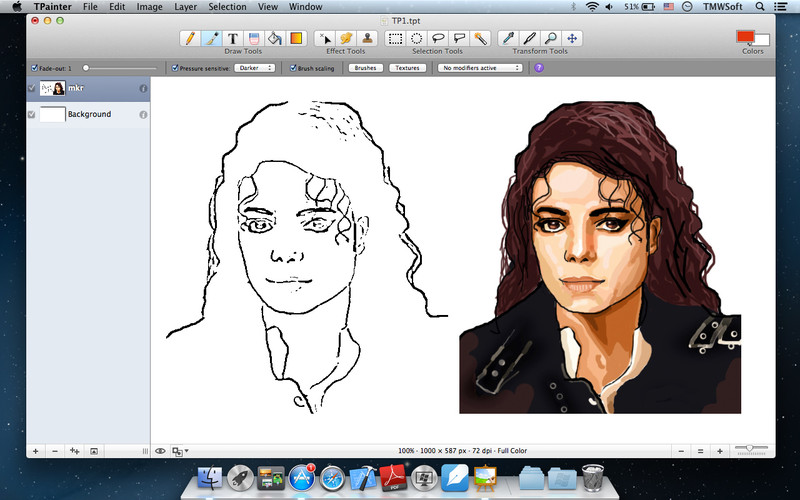Select the Paint Bucket fill tool
This screenshot has height=500, width=800.
click(274, 38)
